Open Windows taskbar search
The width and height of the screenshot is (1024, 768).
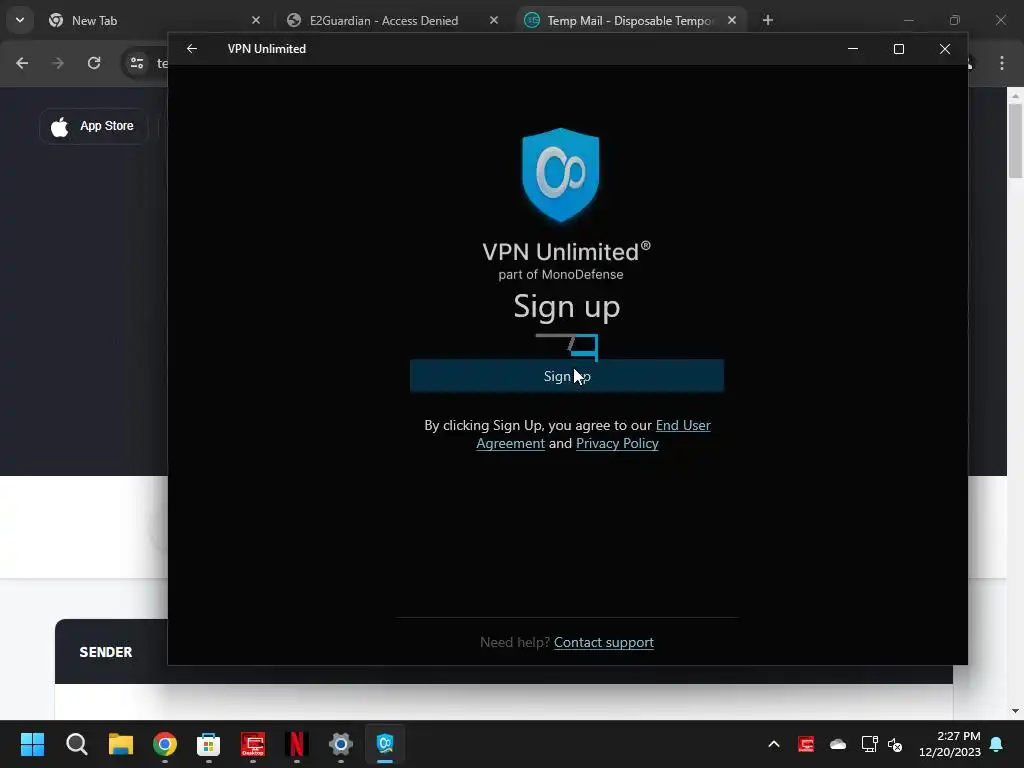coord(76,744)
